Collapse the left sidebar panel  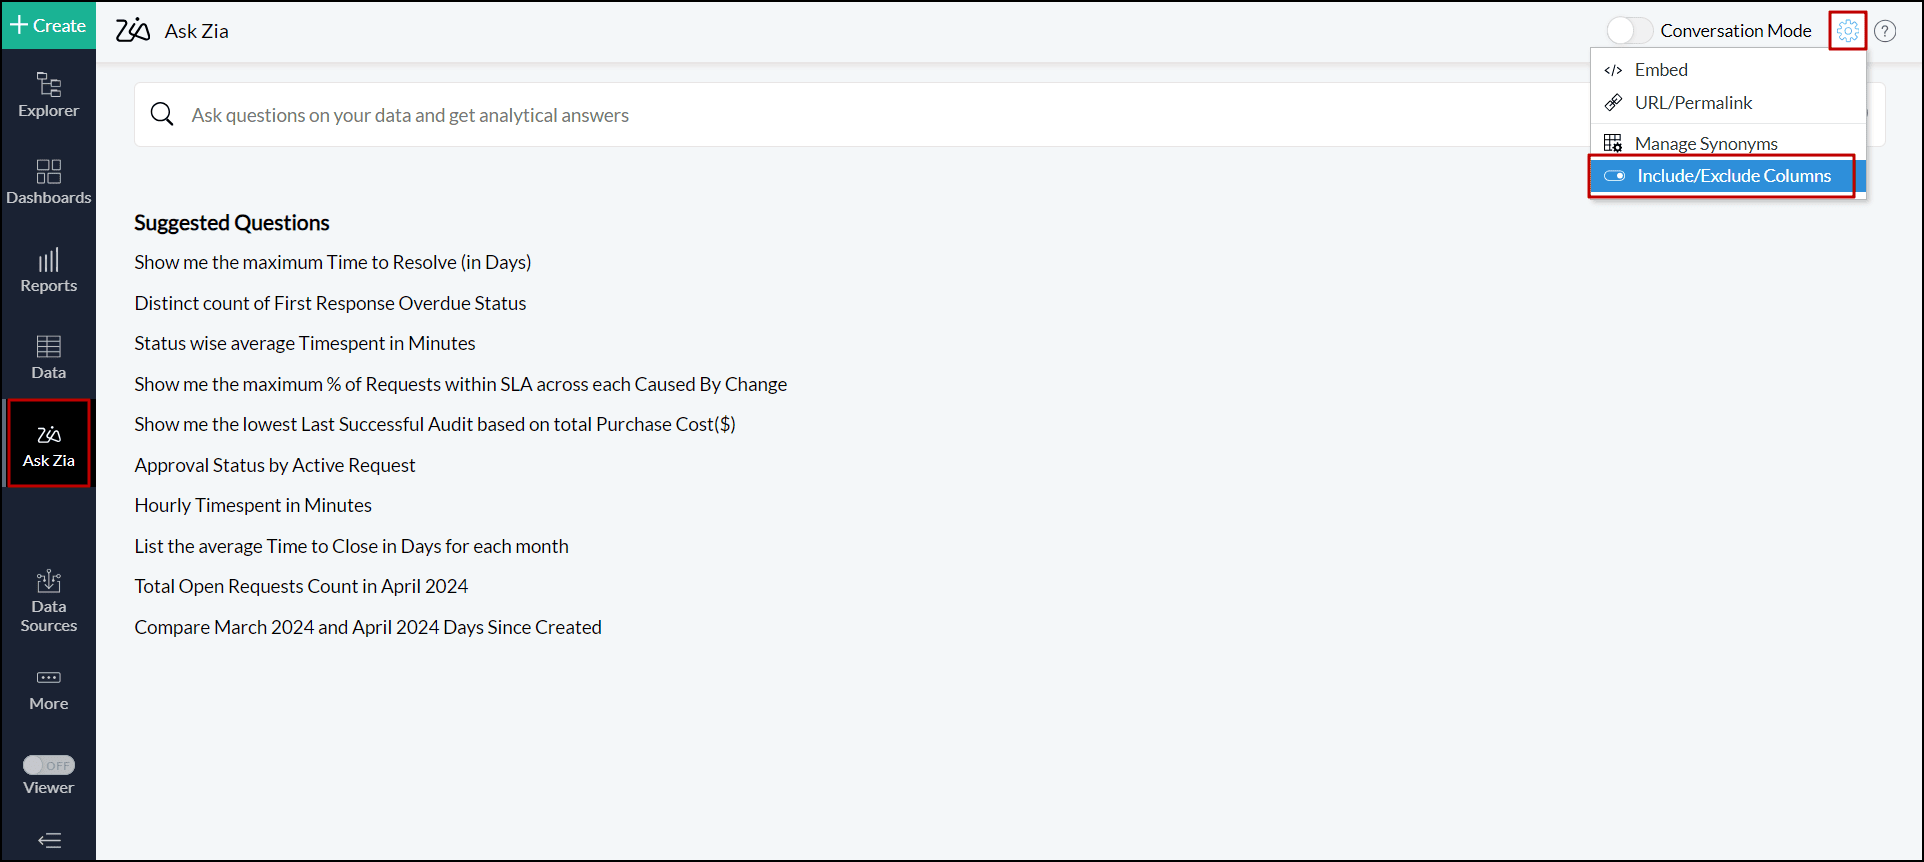(x=48, y=840)
